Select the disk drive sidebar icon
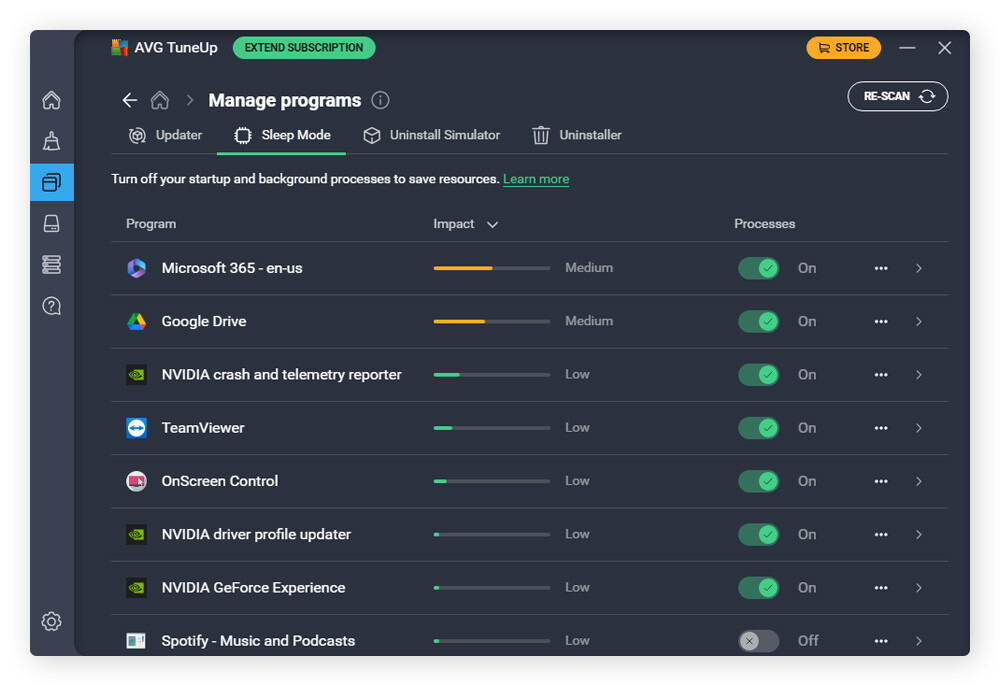This screenshot has height=686, width=1000. 52,223
